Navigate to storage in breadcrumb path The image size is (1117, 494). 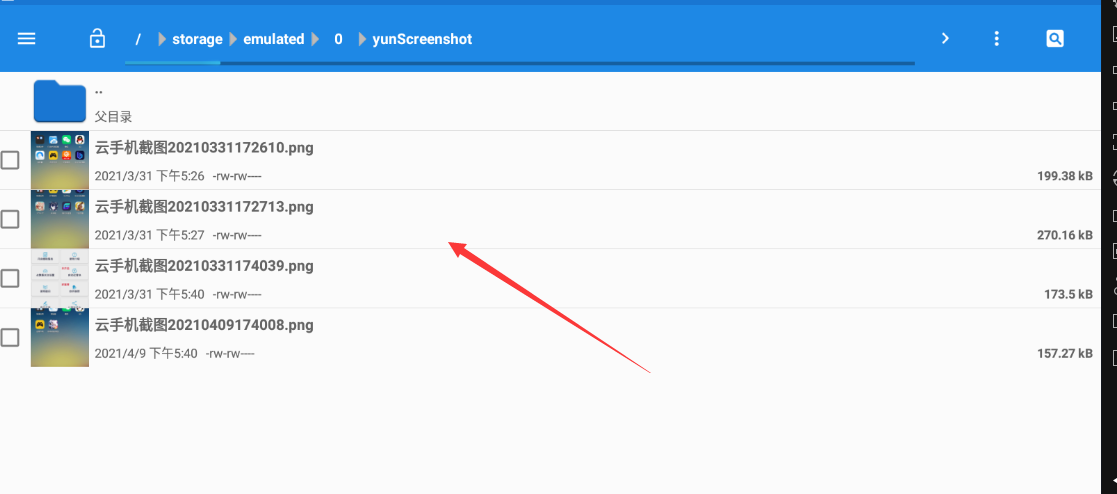[197, 39]
